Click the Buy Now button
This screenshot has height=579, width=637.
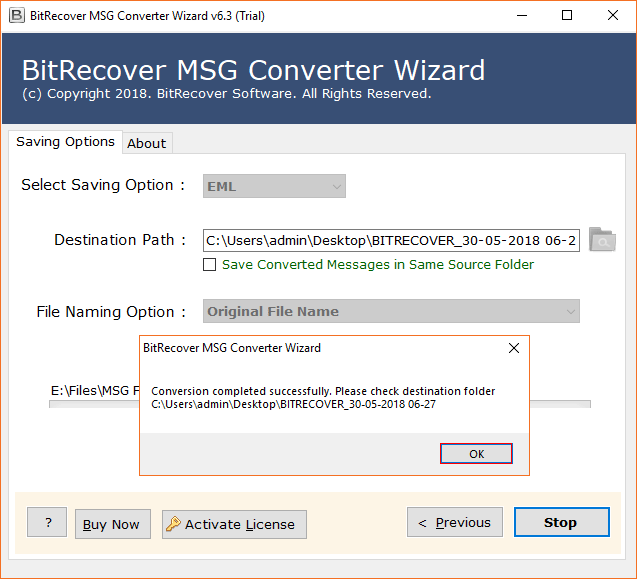pyautogui.click(x=113, y=524)
